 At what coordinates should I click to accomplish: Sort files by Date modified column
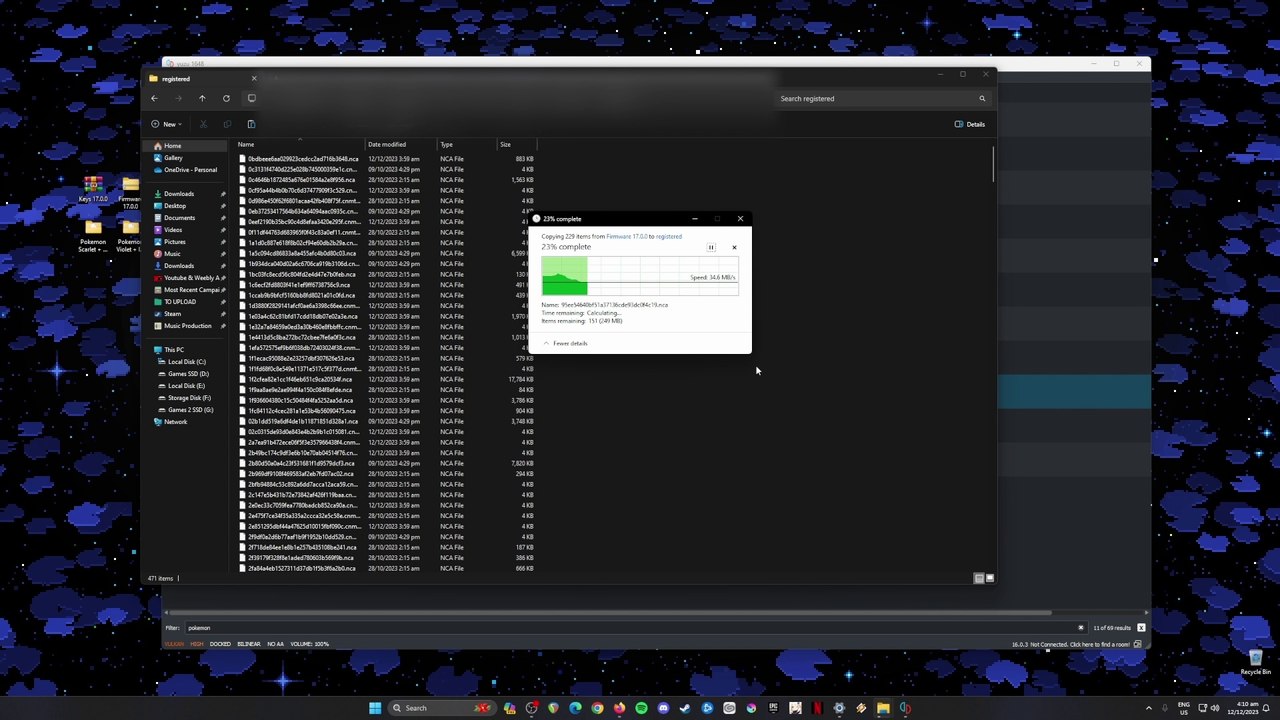[386, 145]
